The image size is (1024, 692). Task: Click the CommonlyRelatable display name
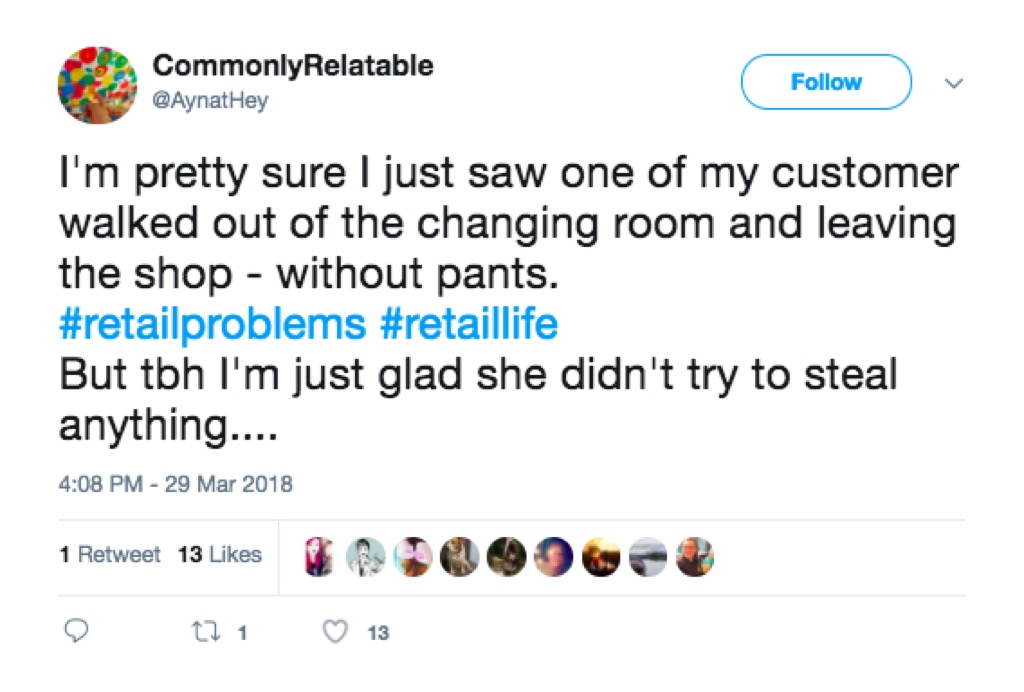(293, 67)
